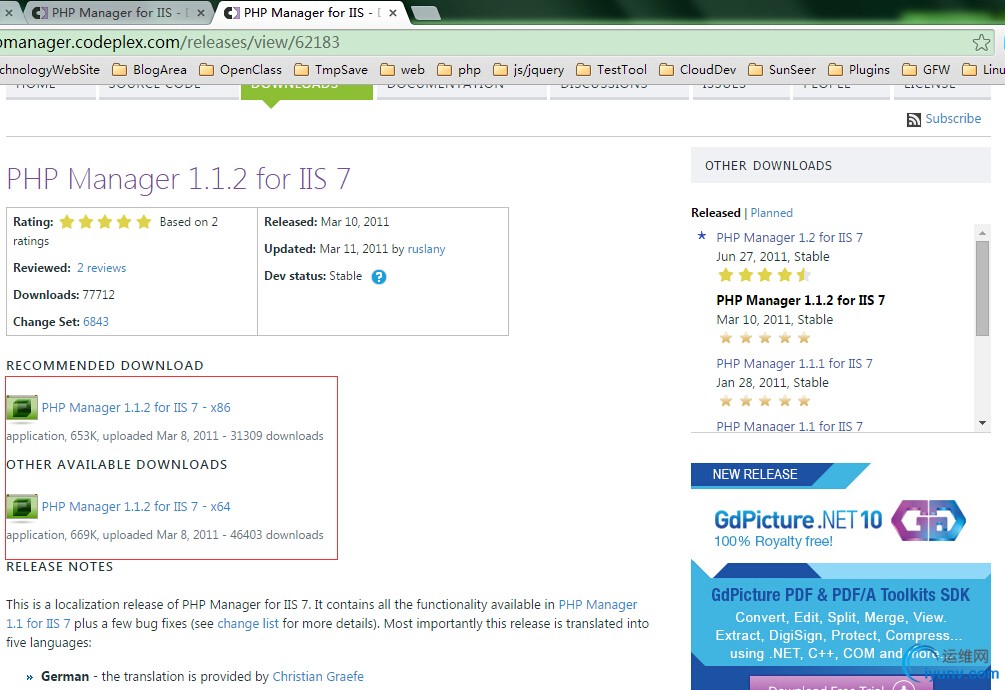Open the php bookmarks folder
The height and width of the screenshot is (690, 1005).
click(x=459, y=69)
